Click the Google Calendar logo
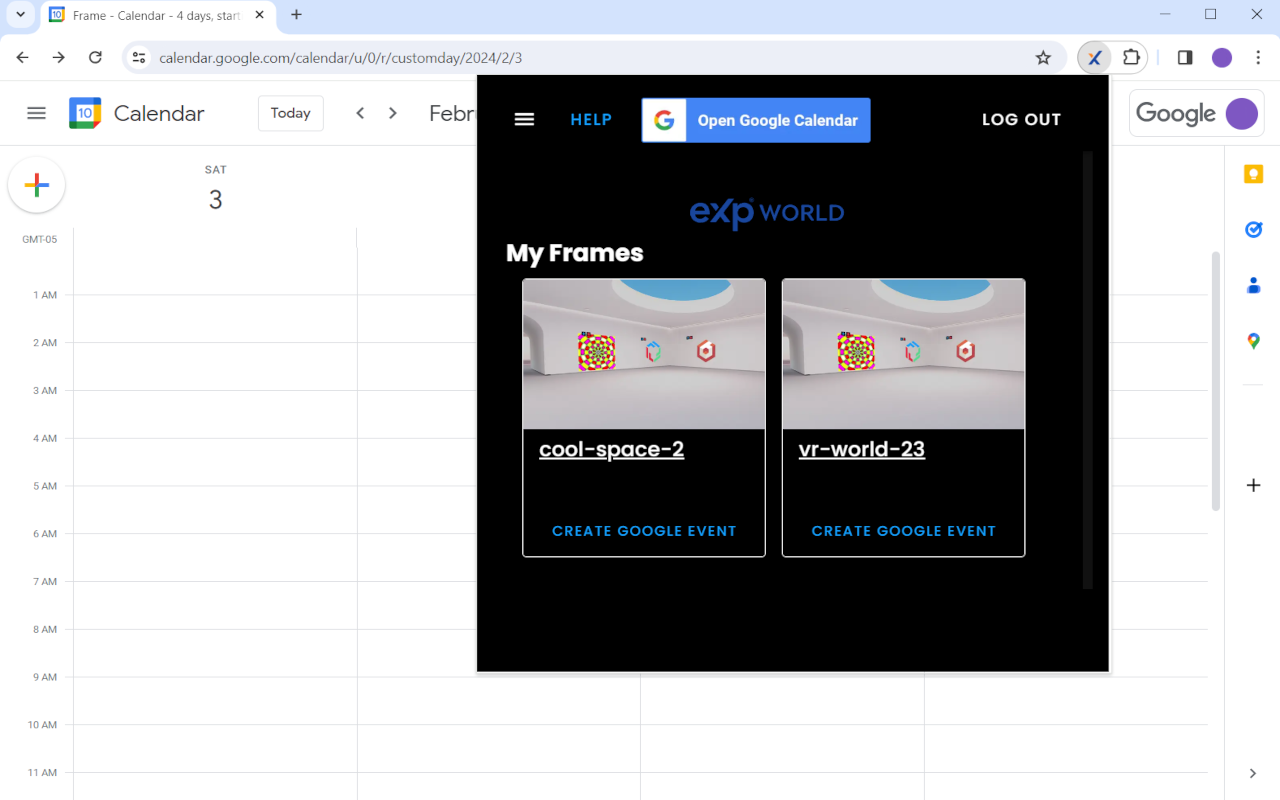 coord(85,113)
